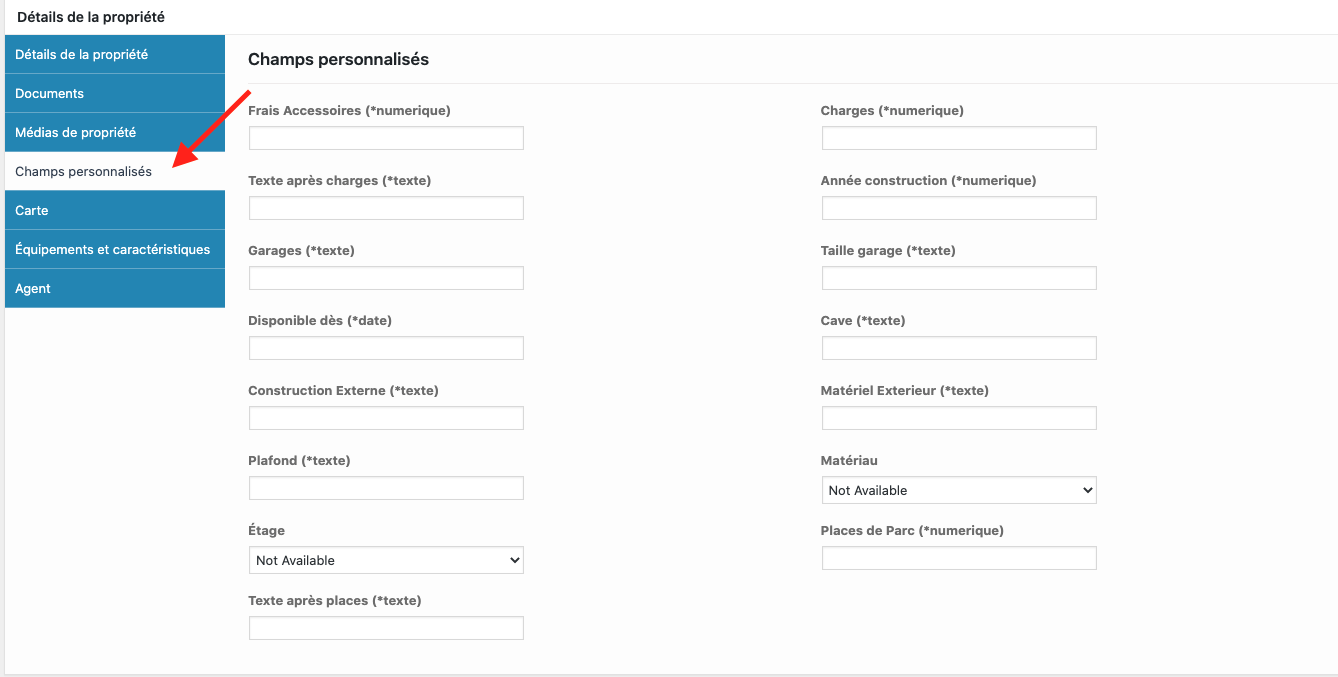Image resolution: width=1338 pixels, height=677 pixels.
Task: Click the Construction Externe field
Action: pos(386,418)
